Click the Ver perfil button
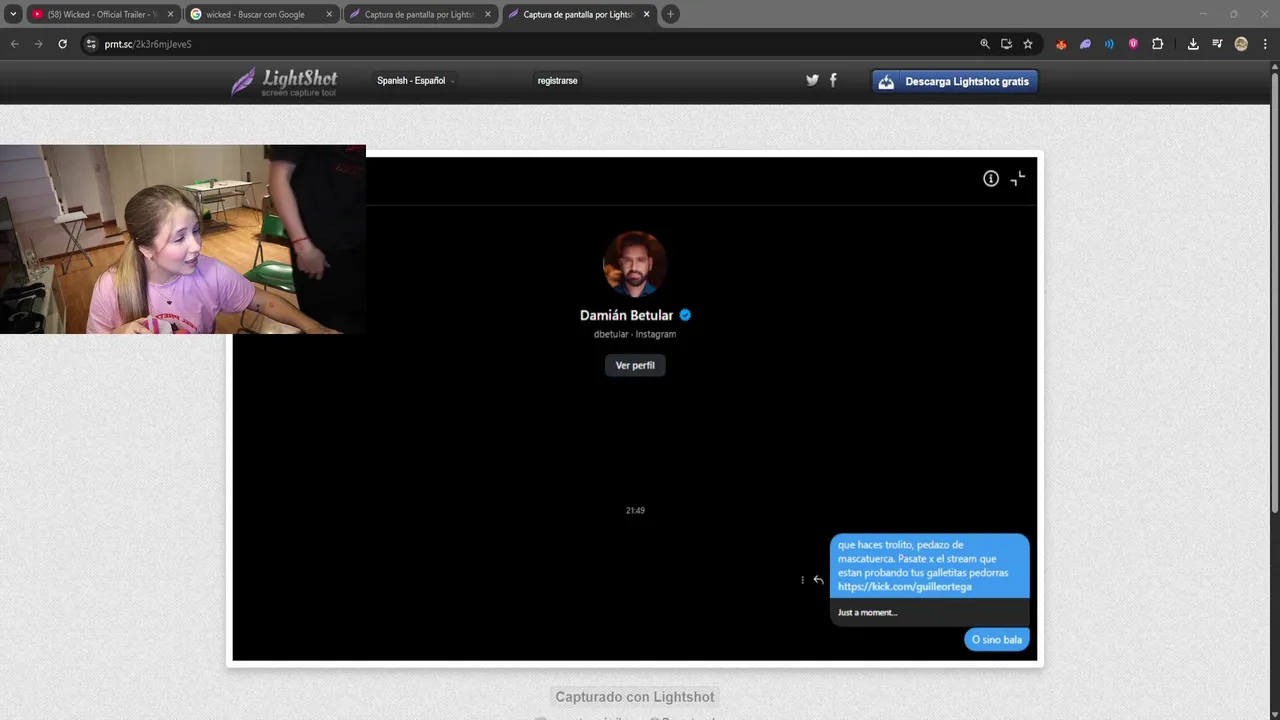1280x720 pixels. click(635, 365)
